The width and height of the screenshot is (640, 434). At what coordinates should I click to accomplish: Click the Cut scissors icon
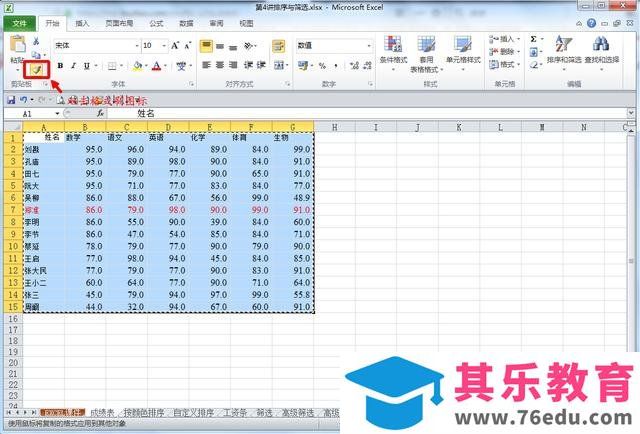pyautogui.click(x=36, y=41)
